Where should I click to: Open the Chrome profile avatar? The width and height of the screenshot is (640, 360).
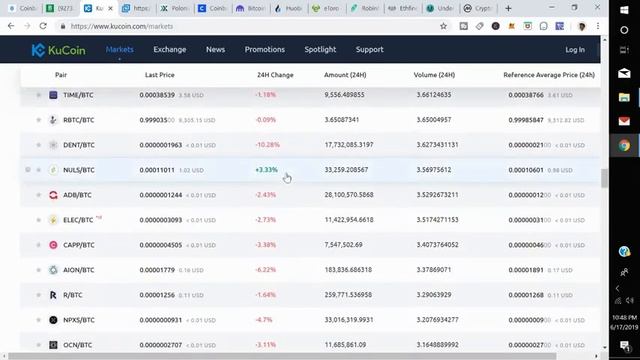click(582, 26)
